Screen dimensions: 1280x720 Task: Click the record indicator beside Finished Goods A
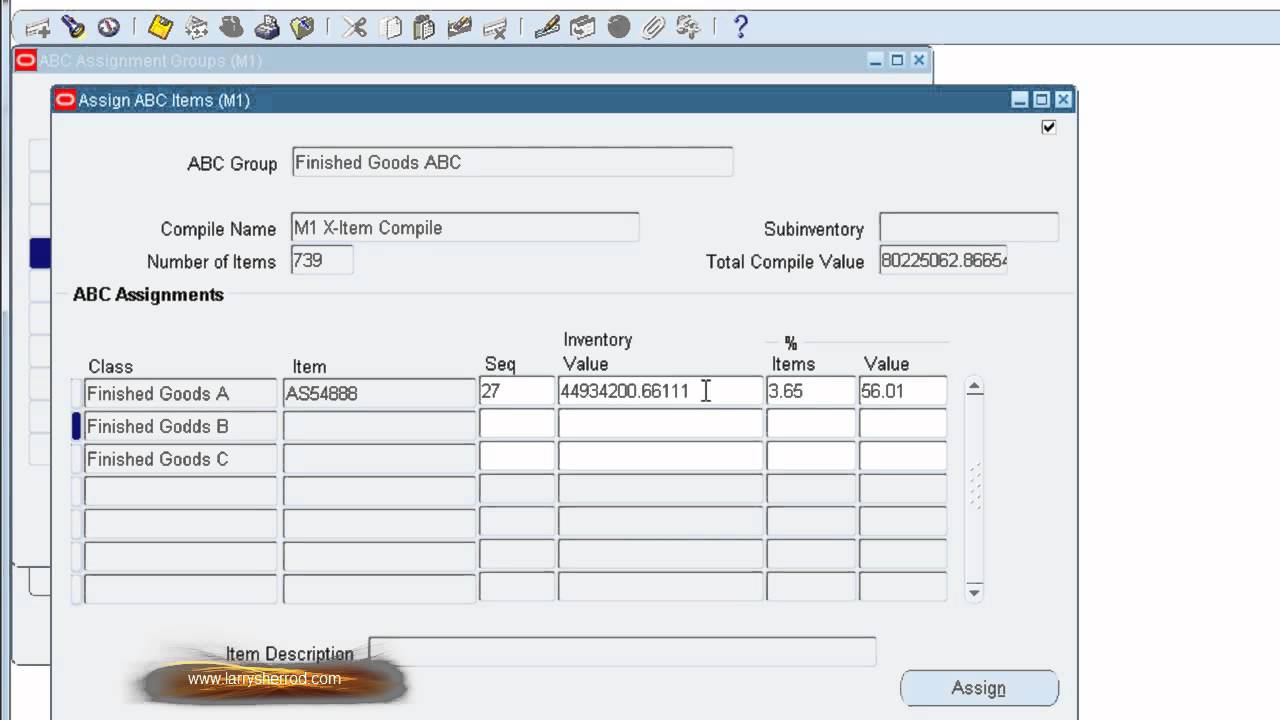click(x=77, y=393)
